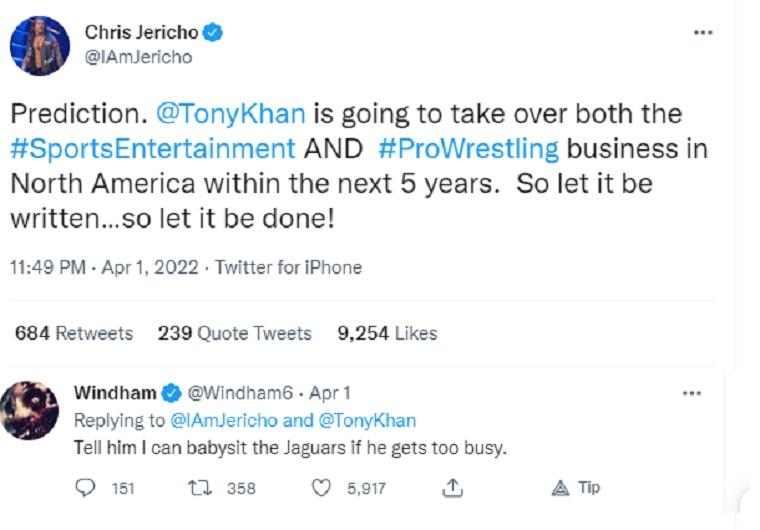View the 9,254 Likes list
Image resolution: width=760 pixels, height=530 pixels.
click(387, 333)
